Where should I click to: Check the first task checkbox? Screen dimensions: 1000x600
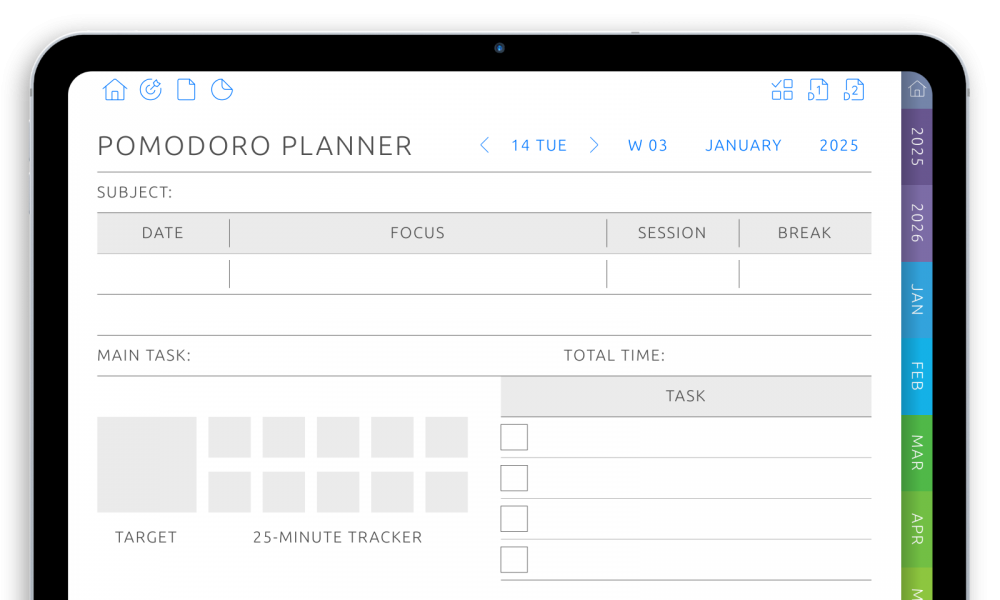[x=514, y=437]
